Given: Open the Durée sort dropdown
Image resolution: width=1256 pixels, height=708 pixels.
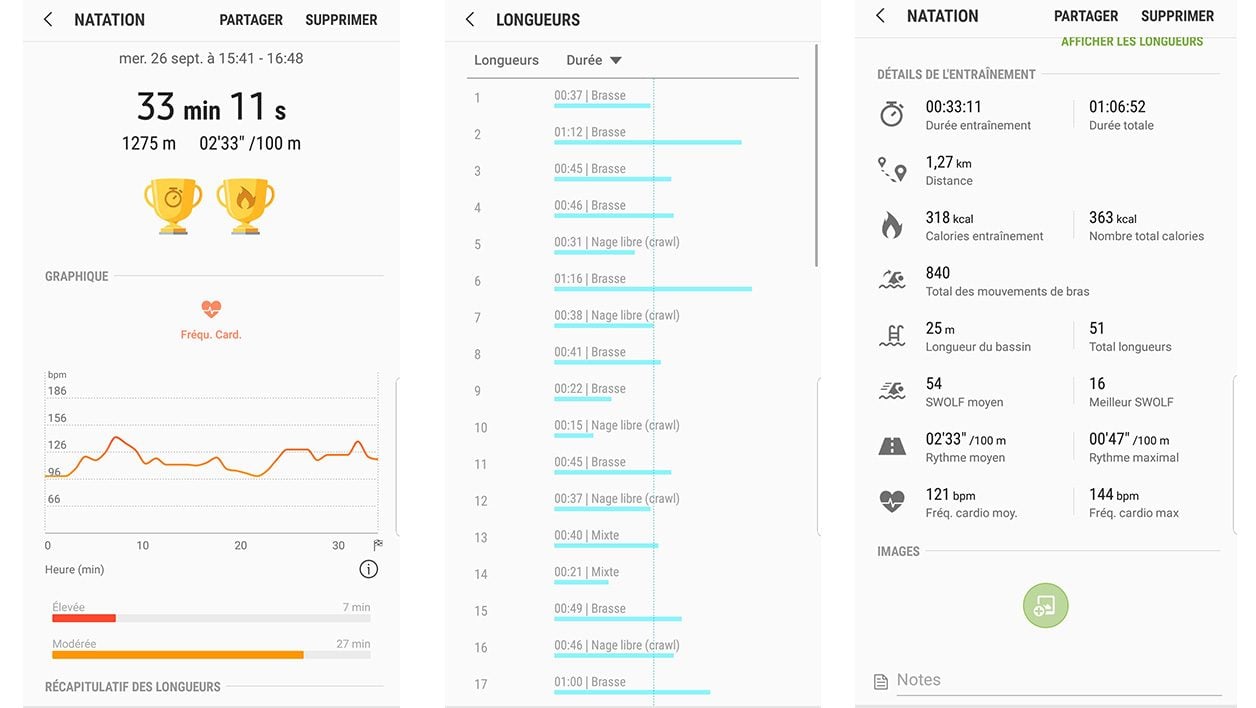Looking at the screenshot, I should point(594,60).
